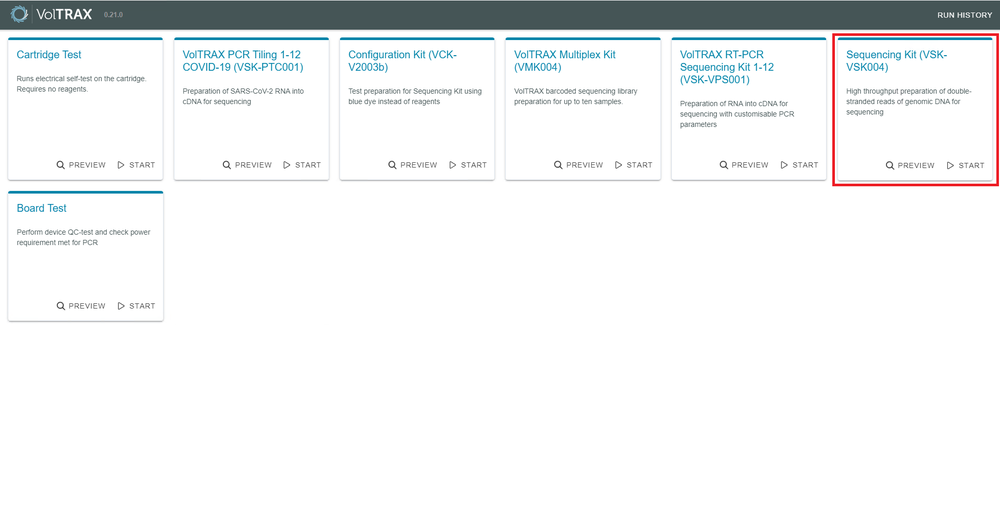Preview the Board Test
Image resolution: width=1000 pixels, height=512 pixels.
tap(81, 306)
